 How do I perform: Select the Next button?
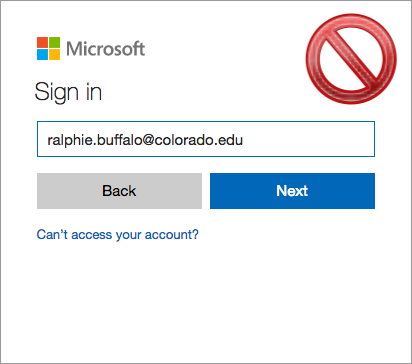pyautogui.click(x=292, y=191)
